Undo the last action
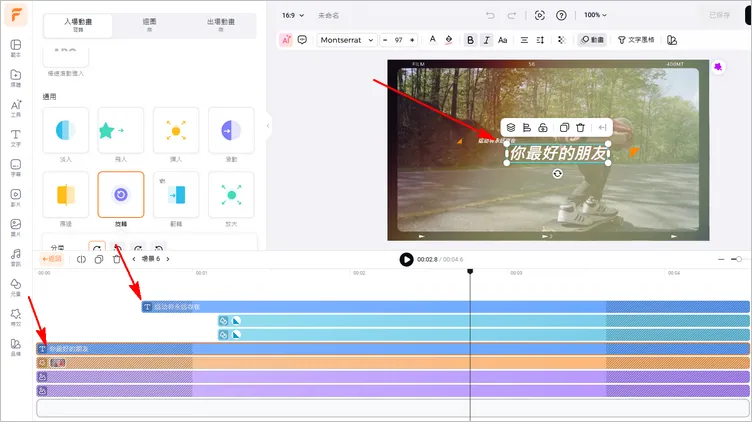Viewport: 752px width, 422px height. pos(490,15)
